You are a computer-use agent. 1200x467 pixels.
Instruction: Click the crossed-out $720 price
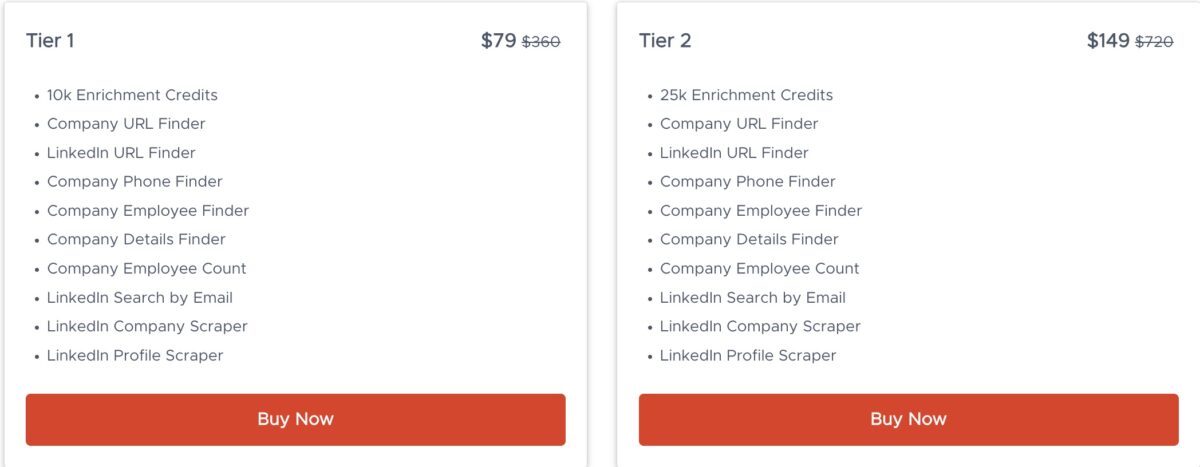[1154, 42]
